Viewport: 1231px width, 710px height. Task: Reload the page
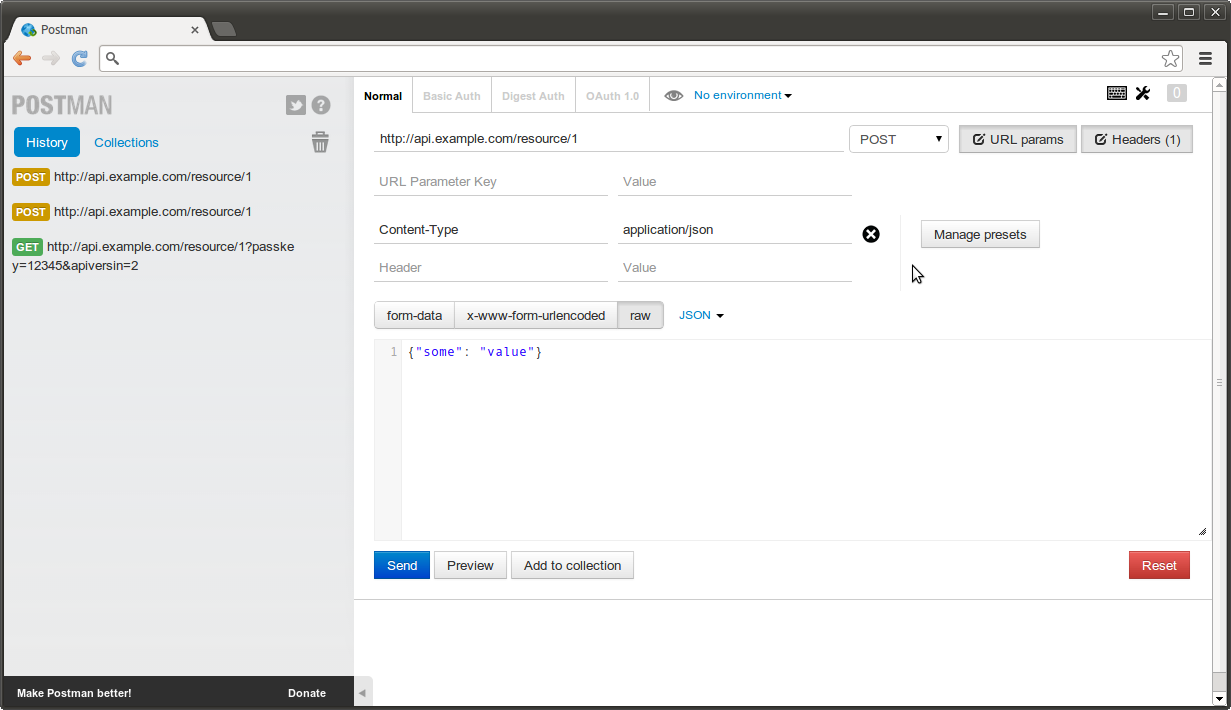[80, 58]
